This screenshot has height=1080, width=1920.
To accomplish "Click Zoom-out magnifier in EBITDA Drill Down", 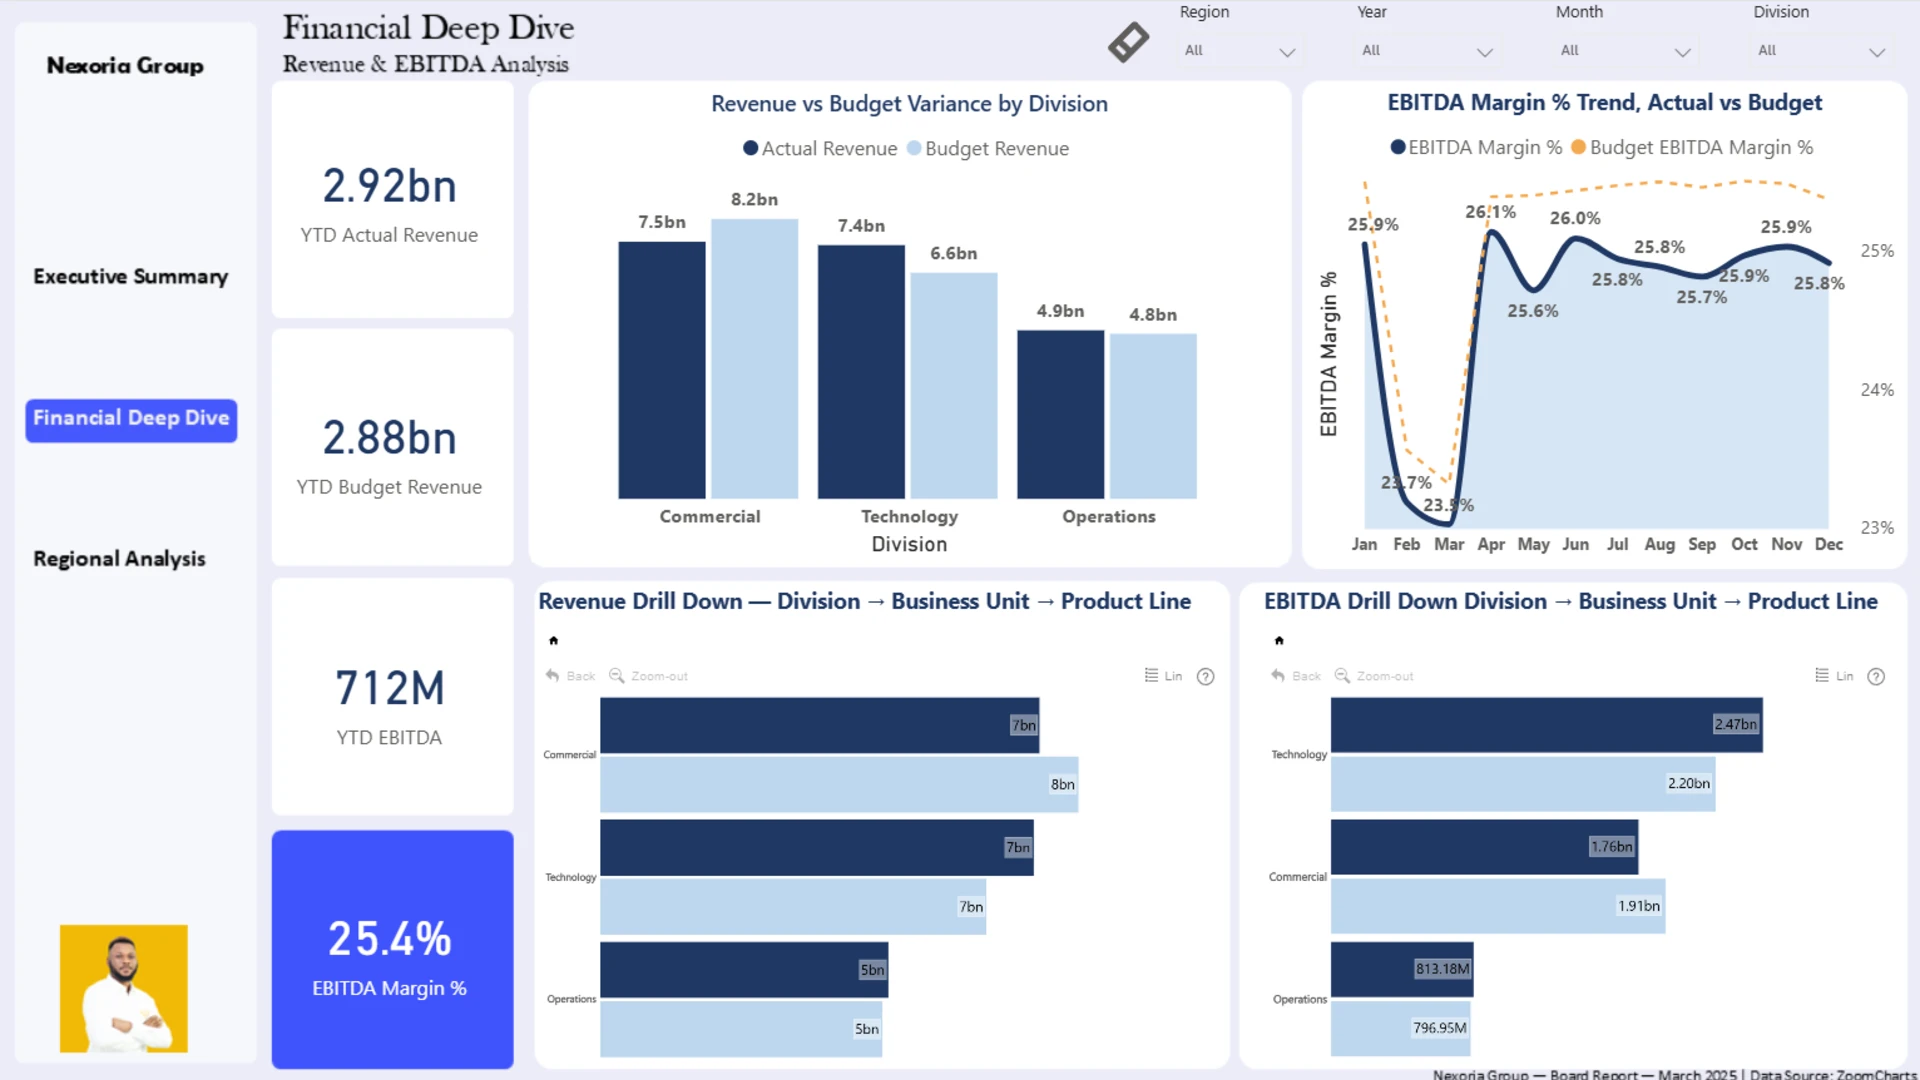I will click(x=1374, y=676).
